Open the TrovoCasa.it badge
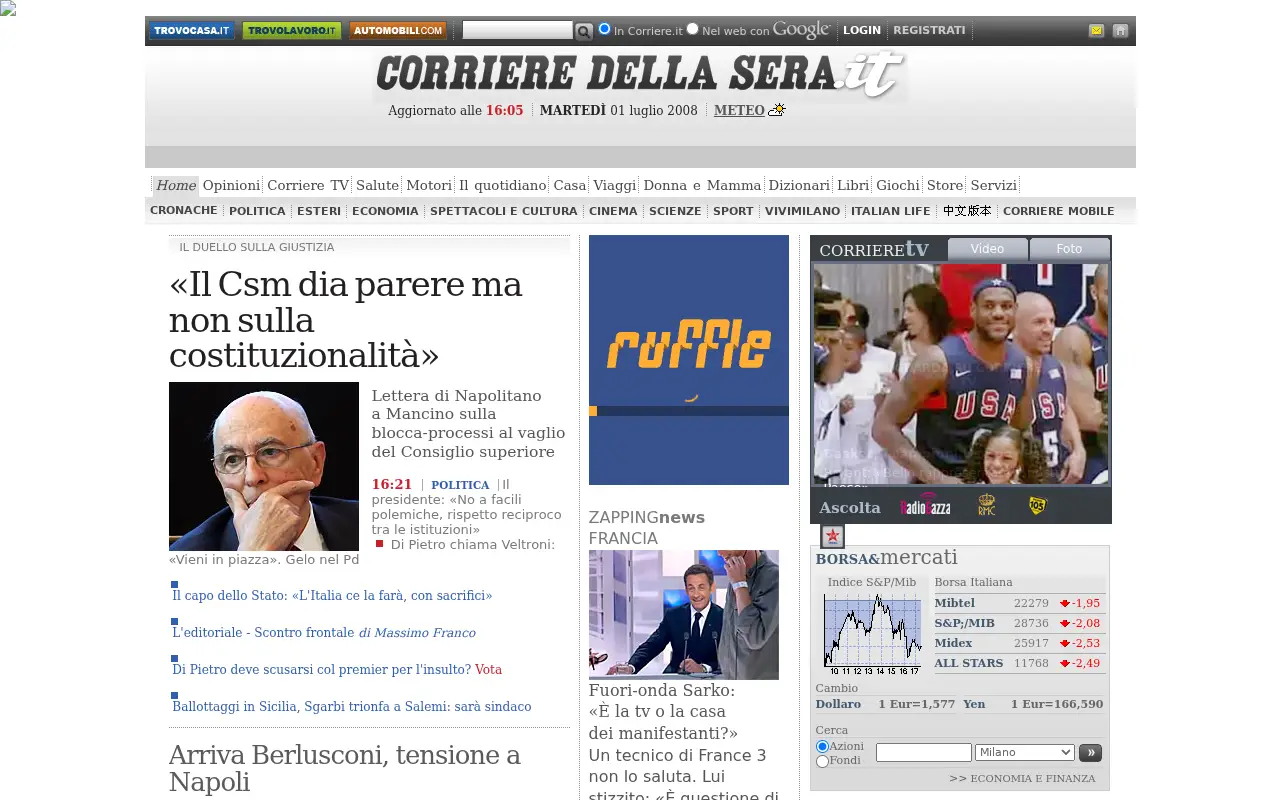 point(192,31)
